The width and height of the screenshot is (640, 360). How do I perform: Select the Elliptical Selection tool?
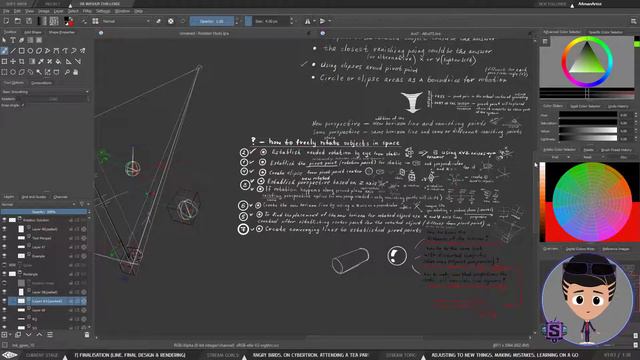(13, 72)
